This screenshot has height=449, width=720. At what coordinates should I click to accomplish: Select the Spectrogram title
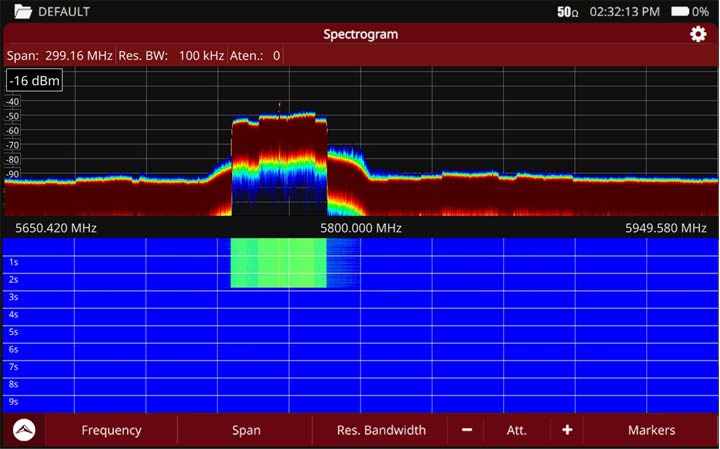(x=360, y=34)
